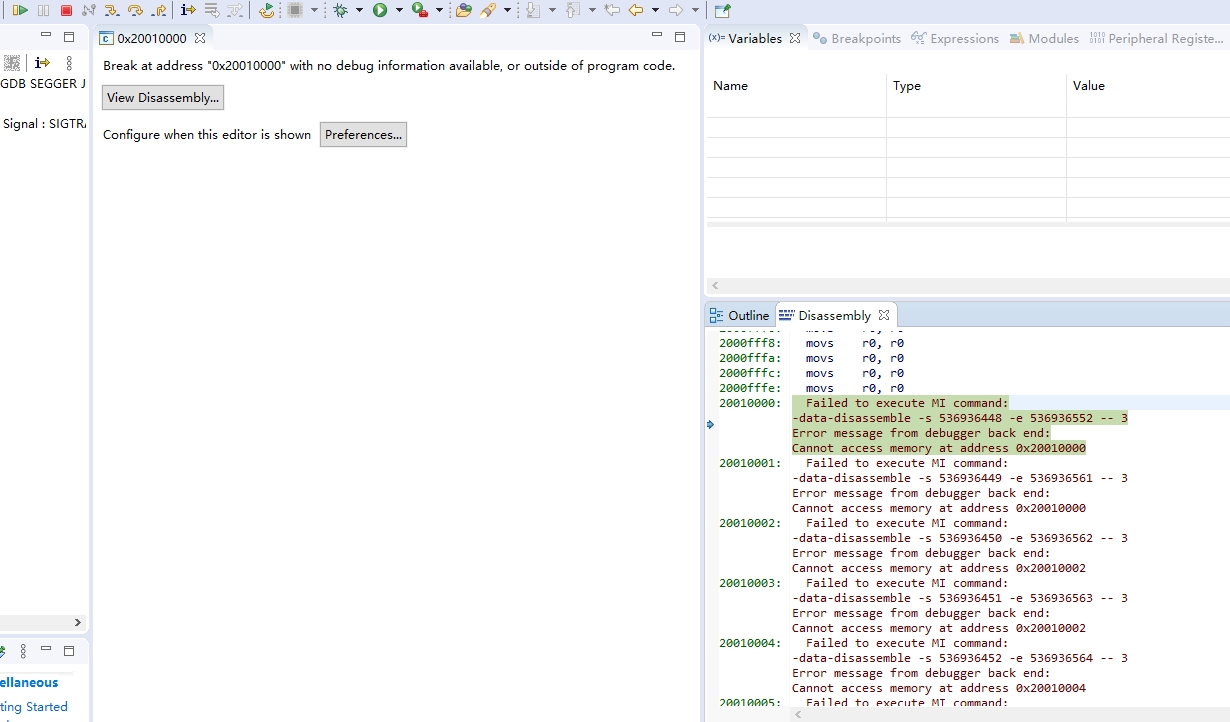
Task: Switch to the Outline tab
Action: click(x=747, y=315)
